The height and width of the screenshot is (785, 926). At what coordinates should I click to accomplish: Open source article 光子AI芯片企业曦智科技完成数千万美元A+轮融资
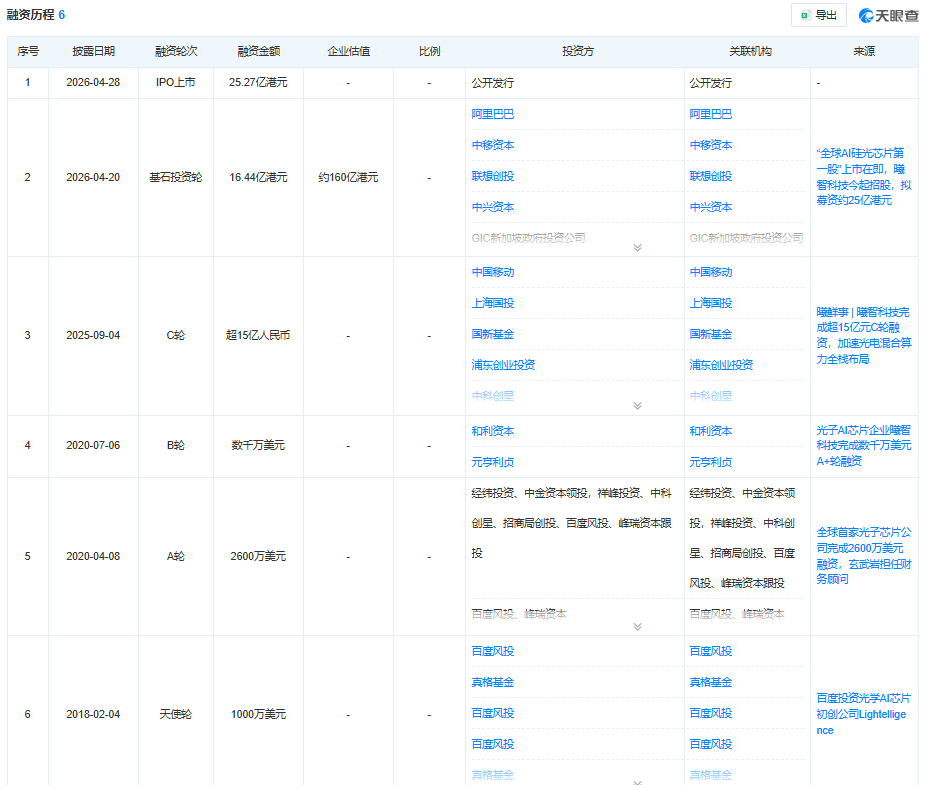863,445
